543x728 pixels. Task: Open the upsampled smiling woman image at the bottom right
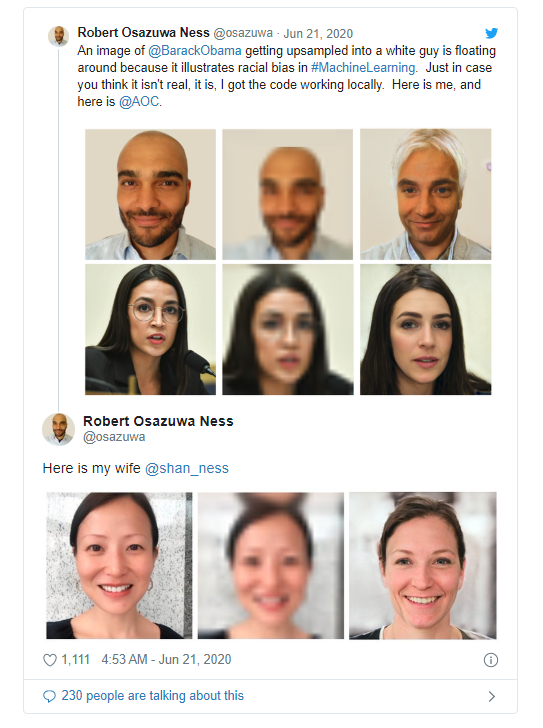coord(423,566)
